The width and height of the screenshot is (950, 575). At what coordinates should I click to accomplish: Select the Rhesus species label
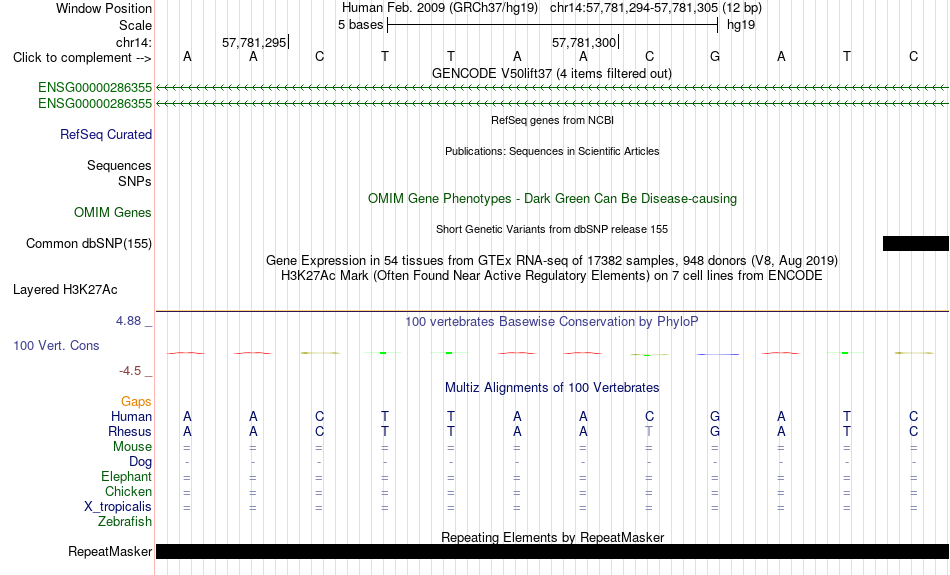tap(130, 431)
